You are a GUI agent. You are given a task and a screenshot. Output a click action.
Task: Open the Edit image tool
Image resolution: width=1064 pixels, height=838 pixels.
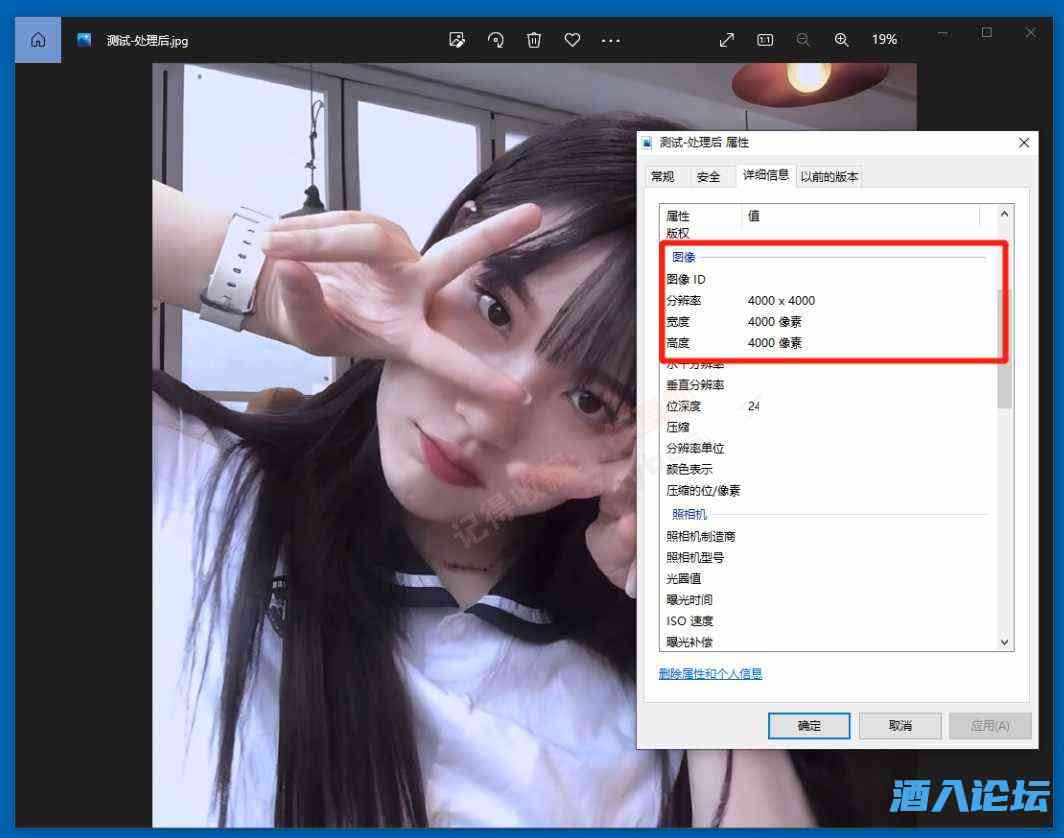pyautogui.click(x=457, y=40)
